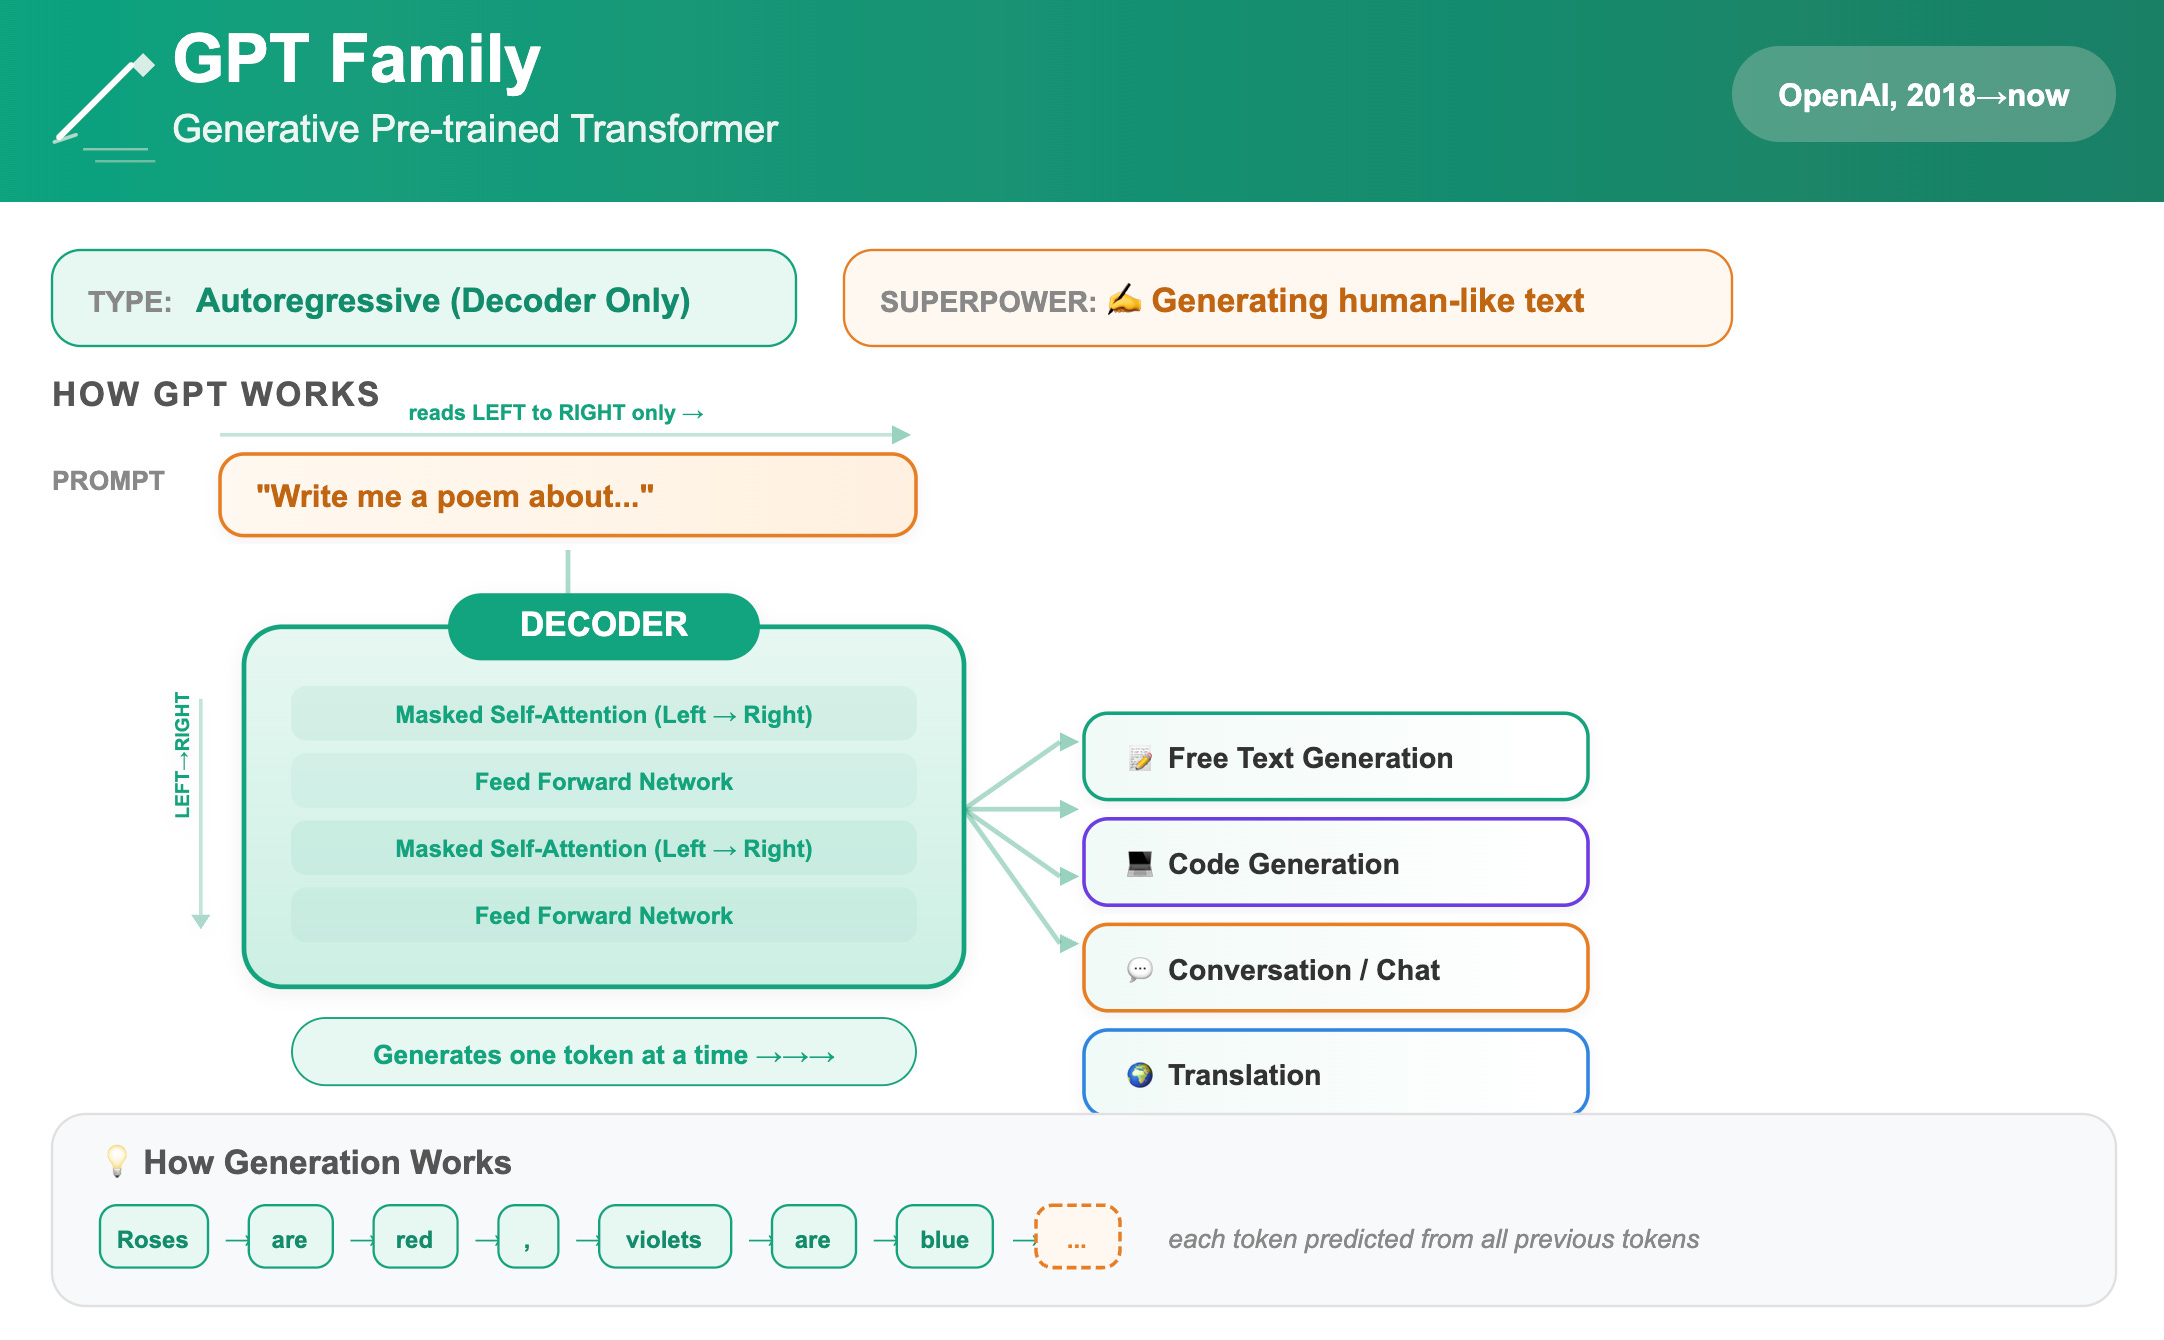Image resolution: width=2164 pixels, height=1340 pixels.
Task: Click the 'Roses' token
Action: pos(153,1237)
